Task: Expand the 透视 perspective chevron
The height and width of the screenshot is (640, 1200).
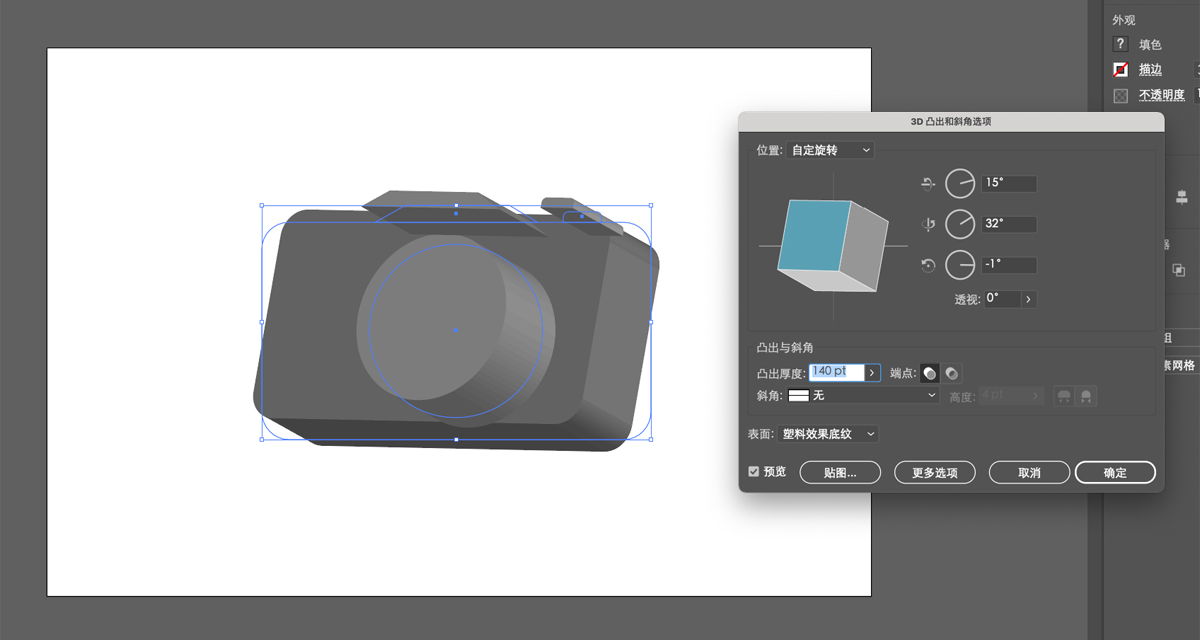Action: tap(1028, 298)
